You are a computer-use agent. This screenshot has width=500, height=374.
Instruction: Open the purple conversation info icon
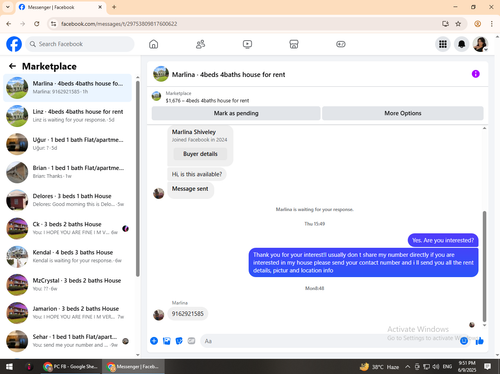476,74
